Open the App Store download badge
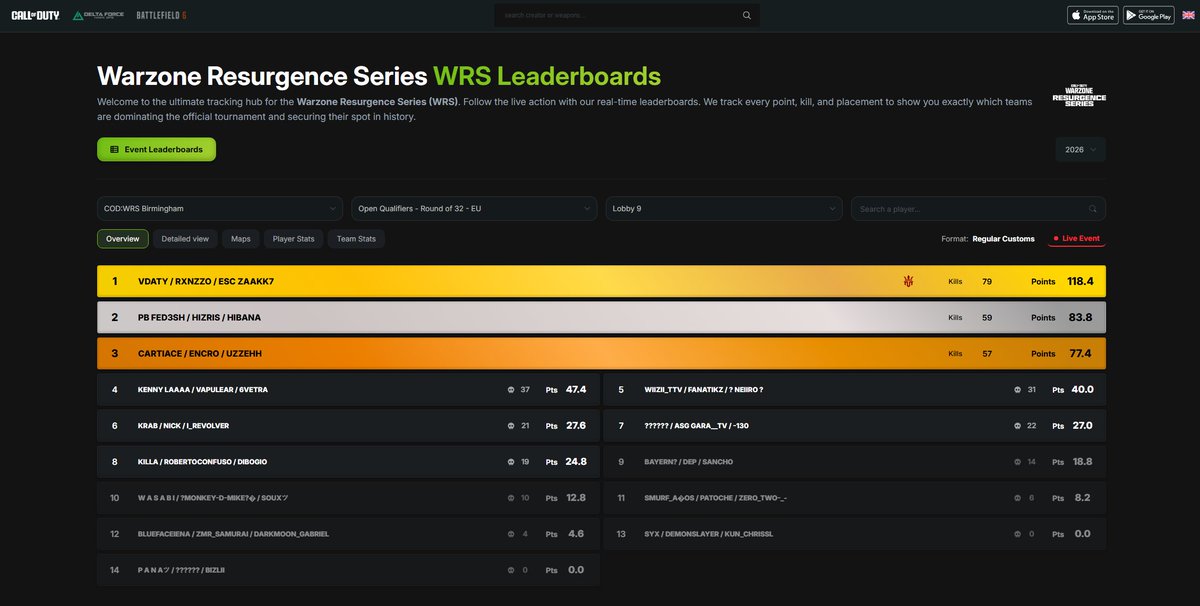Image resolution: width=1200 pixels, height=606 pixels. (x=1093, y=15)
